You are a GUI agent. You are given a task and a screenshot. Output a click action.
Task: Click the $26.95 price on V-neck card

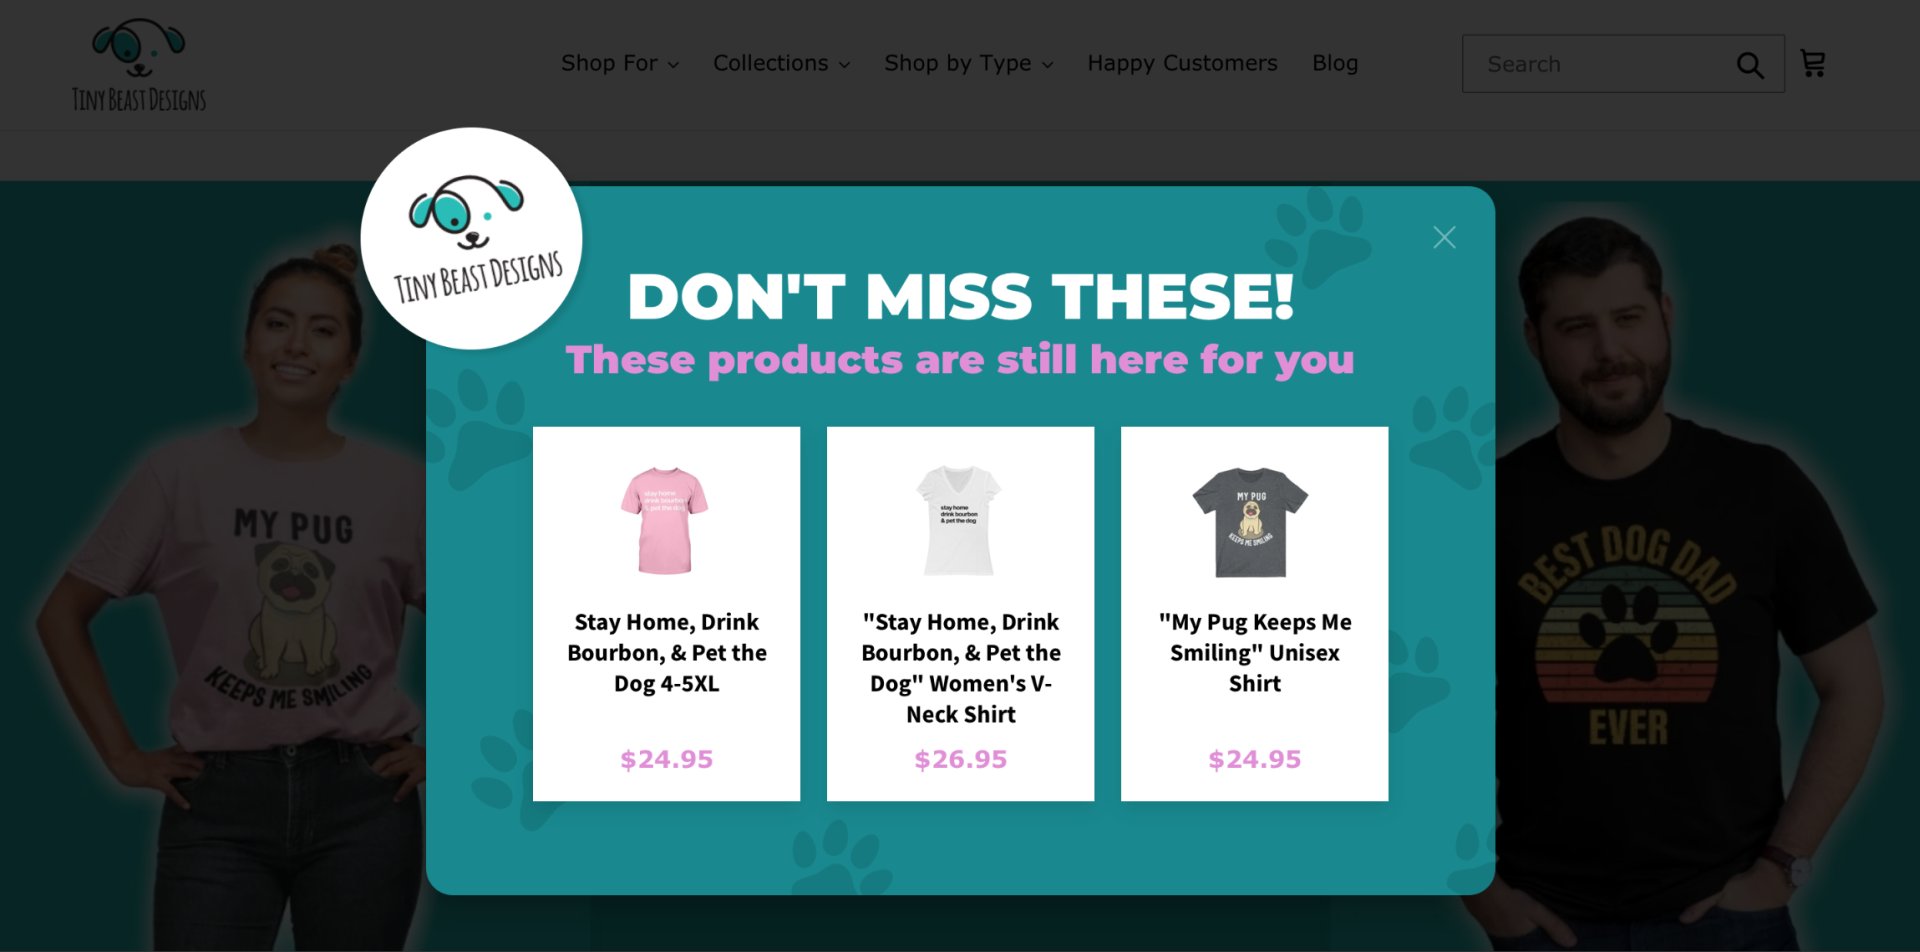pos(961,759)
